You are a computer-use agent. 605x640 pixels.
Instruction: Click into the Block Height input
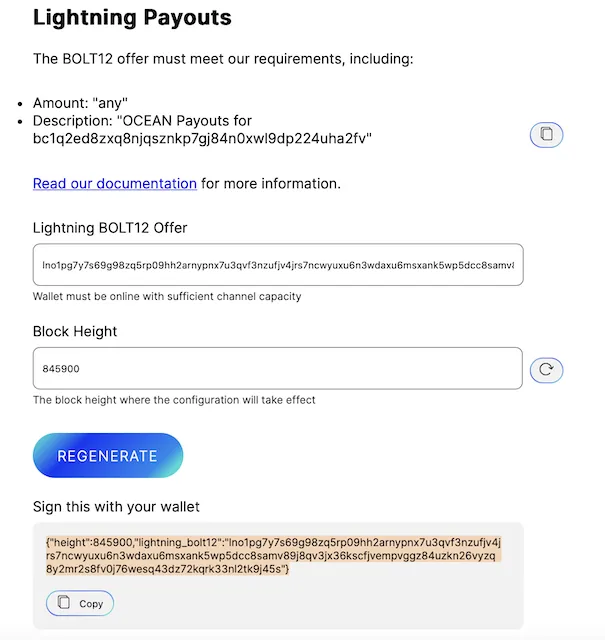(278, 369)
